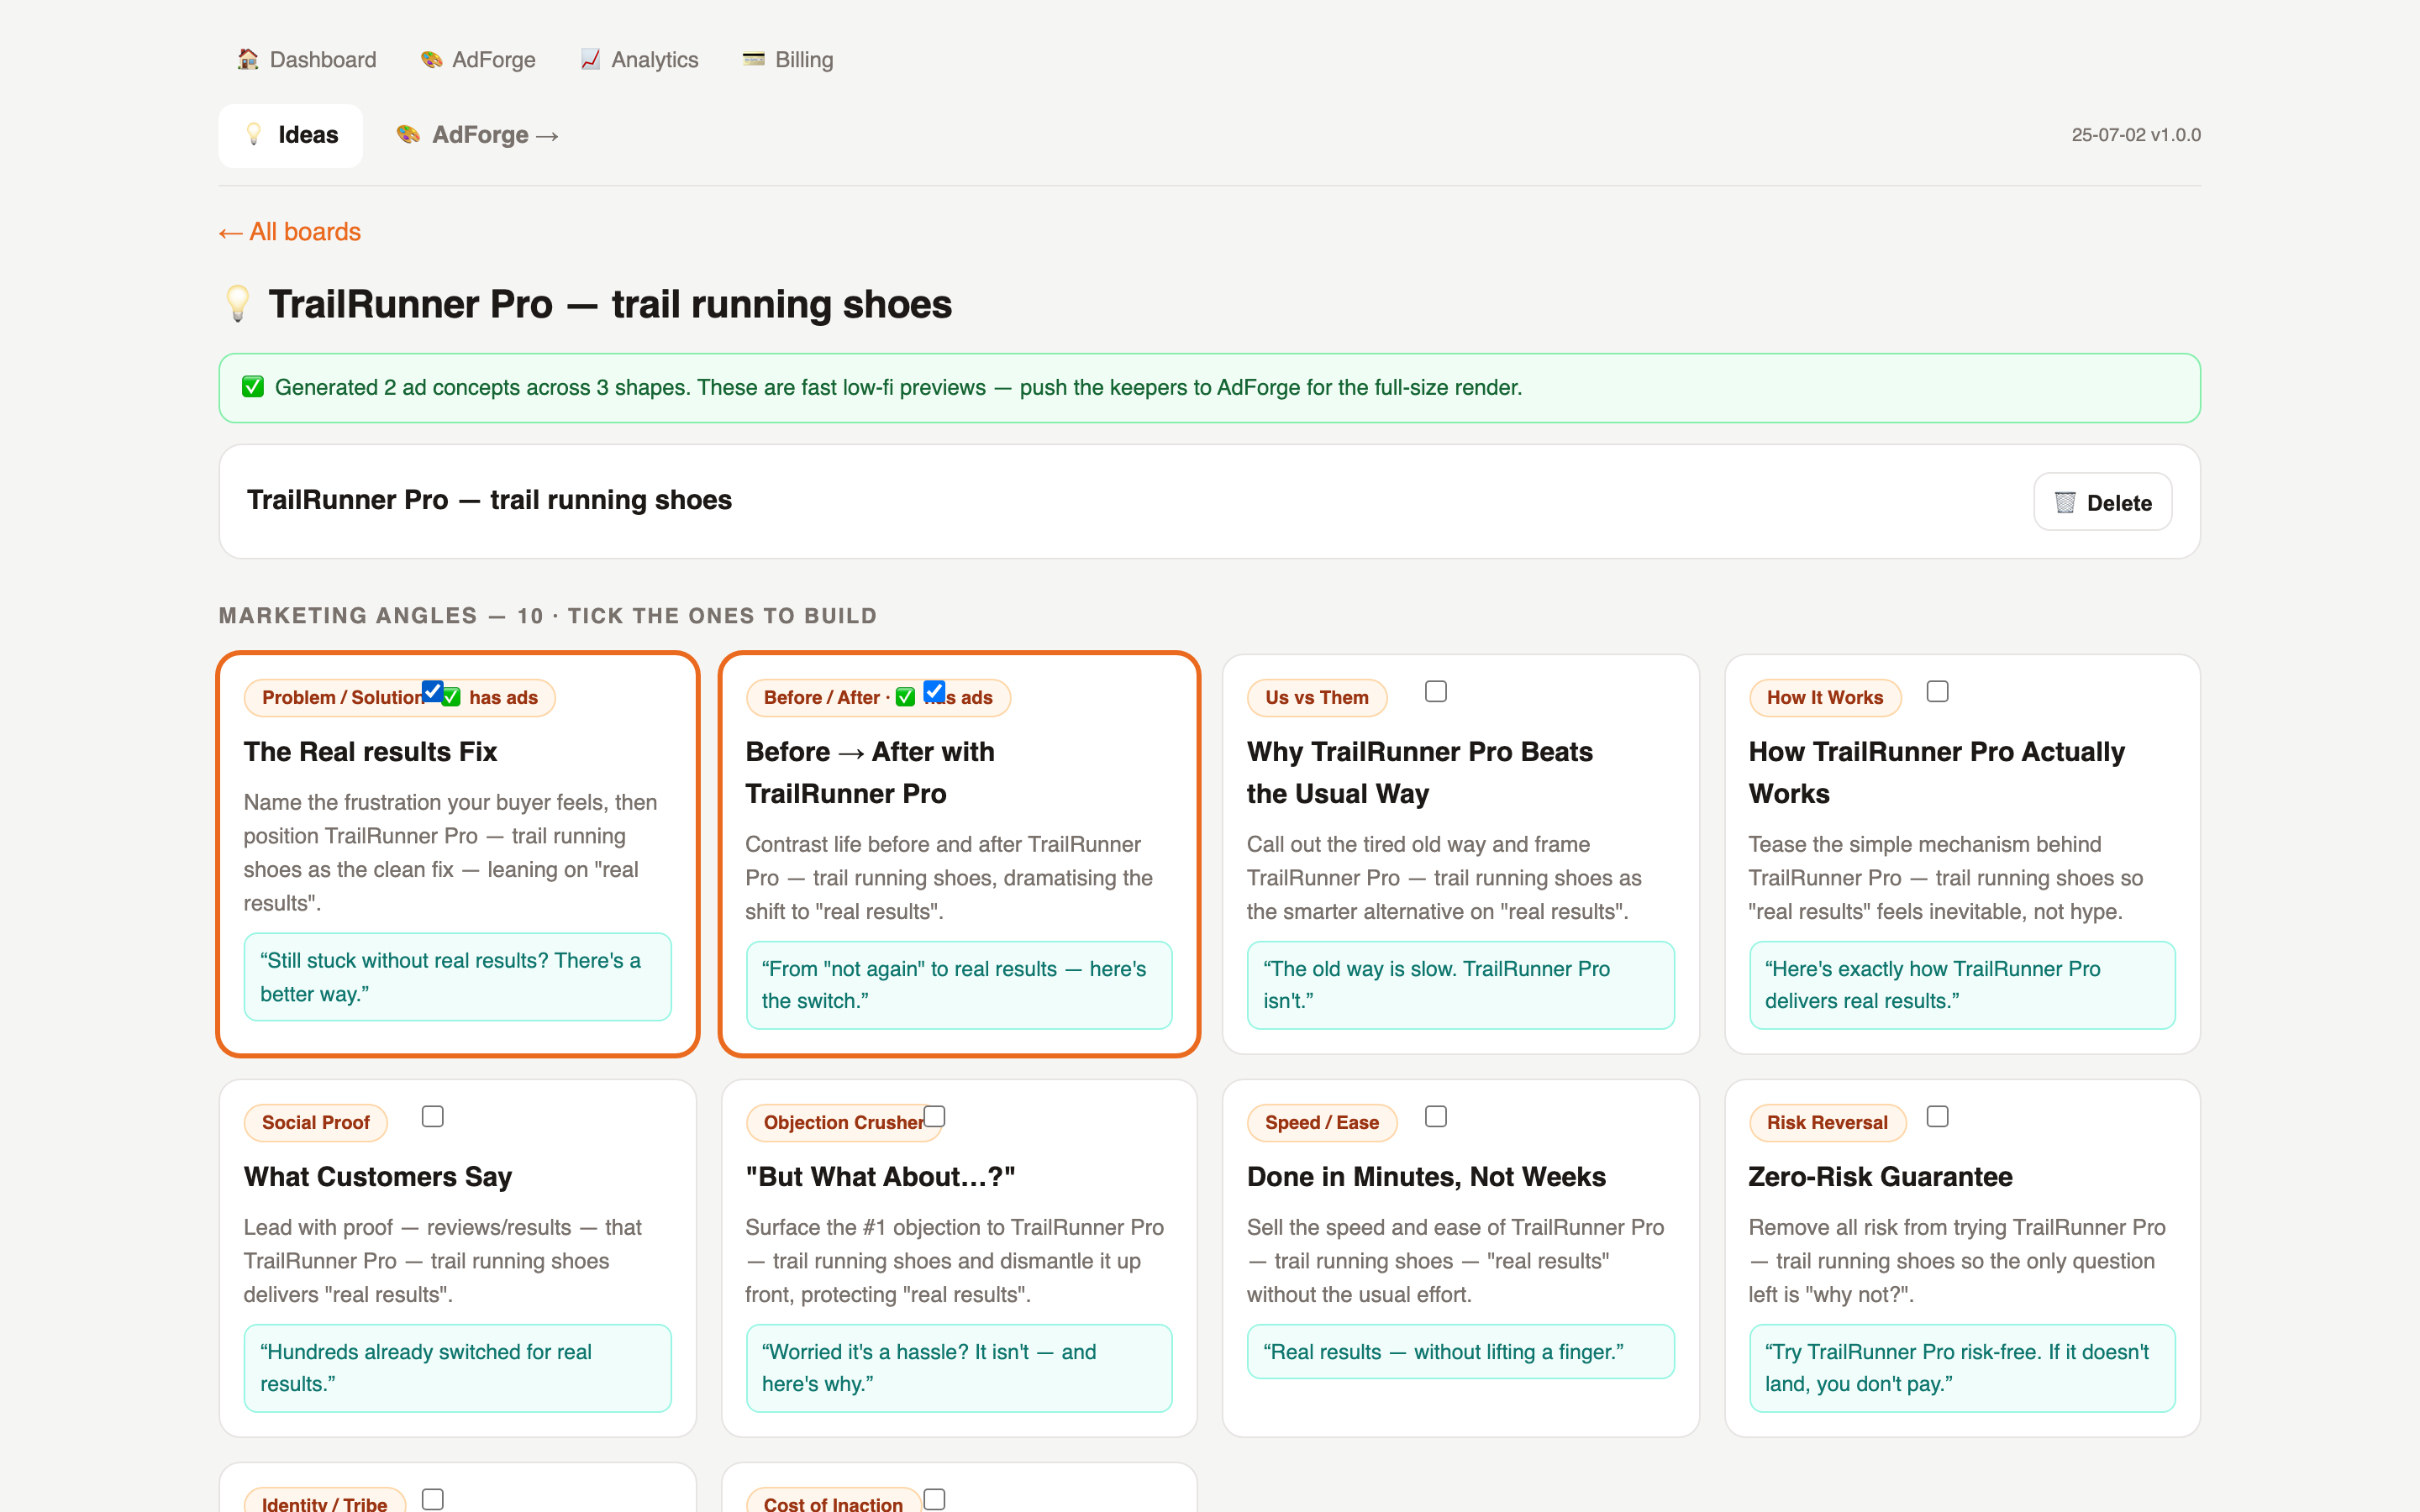Open the Dashboard menu item

point(306,59)
